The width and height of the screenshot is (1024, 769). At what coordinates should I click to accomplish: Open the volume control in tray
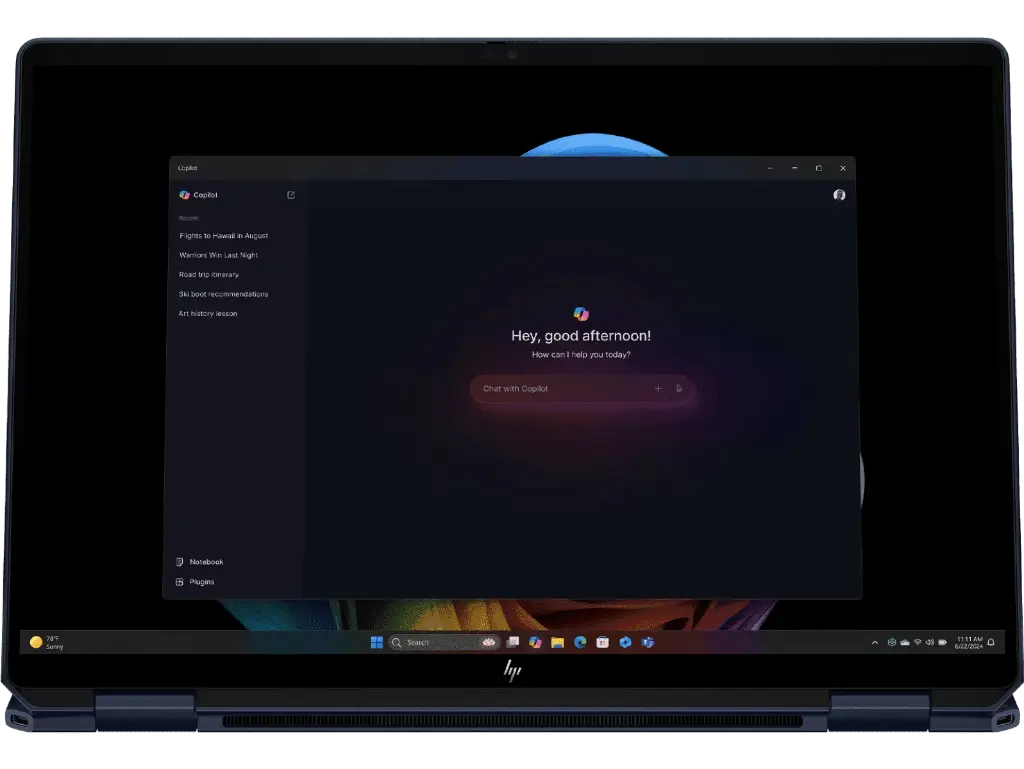pyautogui.click(x=929, y=642)
